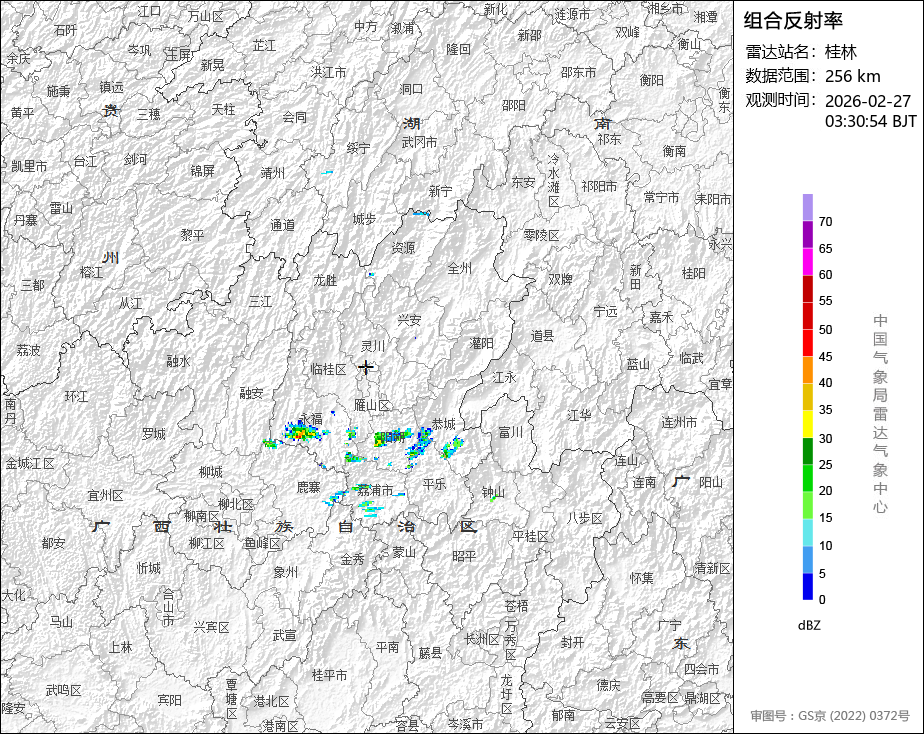Click the 衡阳 map label
This screenshot has width=924, height=734.
[x=652, y=80]
